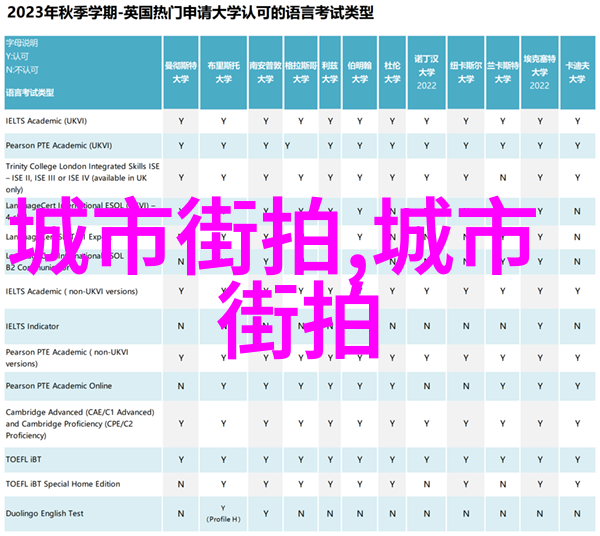Viewport: 600px width, 536px height.
Task: Click N for TOEFL Home Edition under 诺丁汉大学
Action: [x=426, y=484]
